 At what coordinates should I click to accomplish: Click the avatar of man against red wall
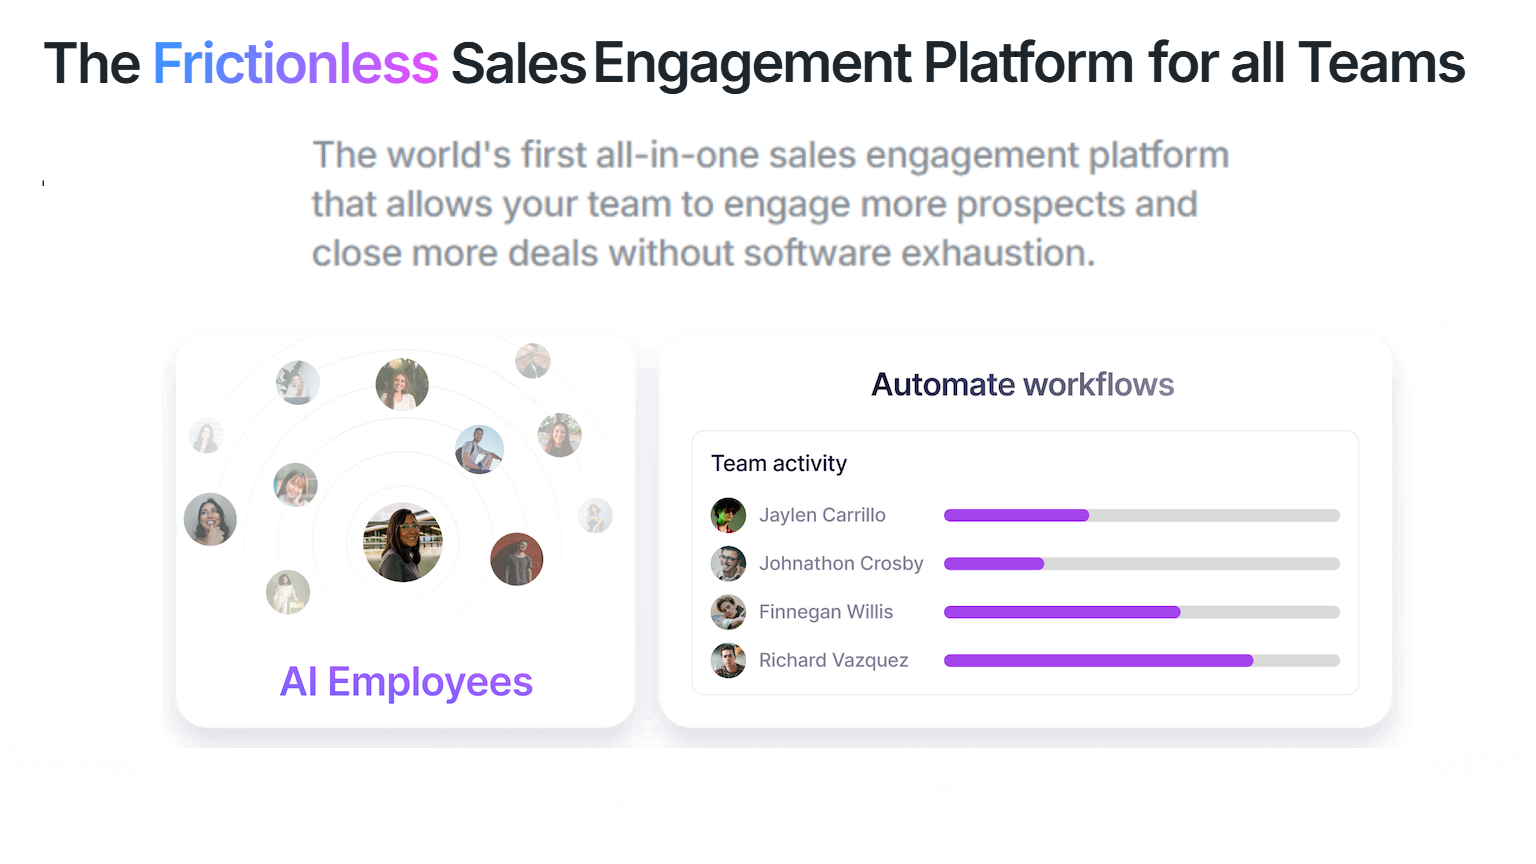pos(516,559)
